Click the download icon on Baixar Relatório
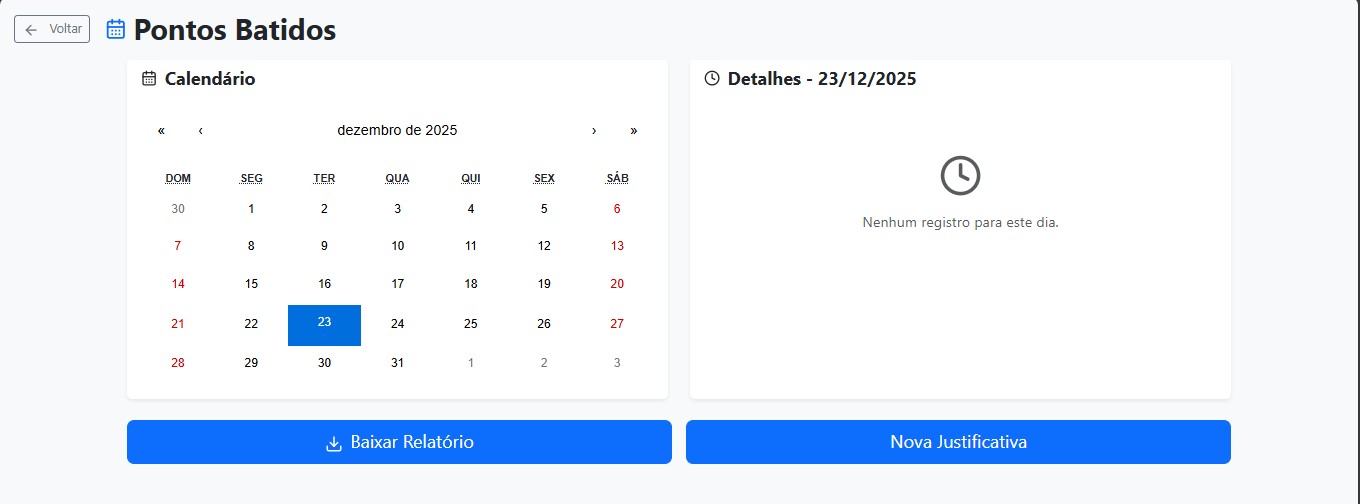This screenshot has height=504, width=1360. click(x=334, y=443)
